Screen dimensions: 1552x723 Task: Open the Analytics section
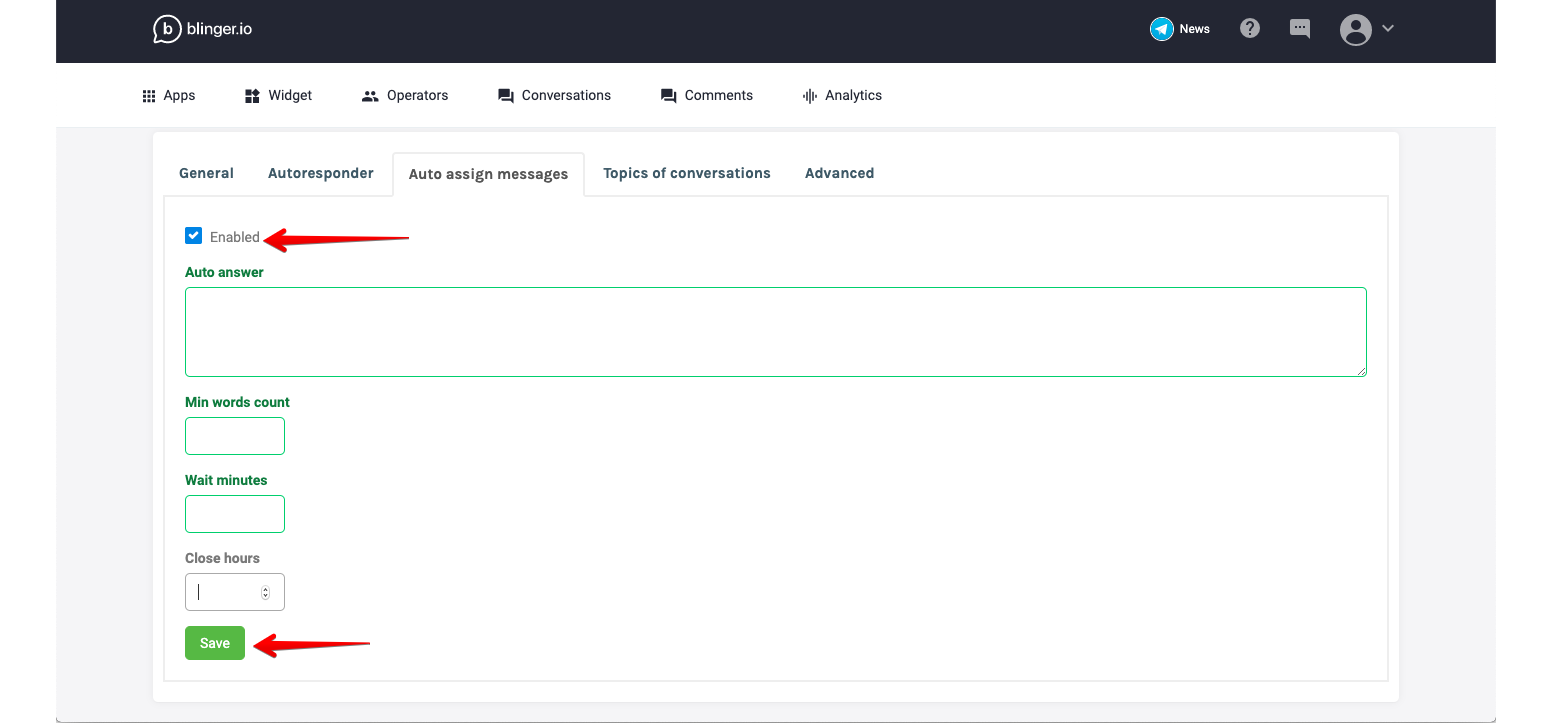point(842,95)
